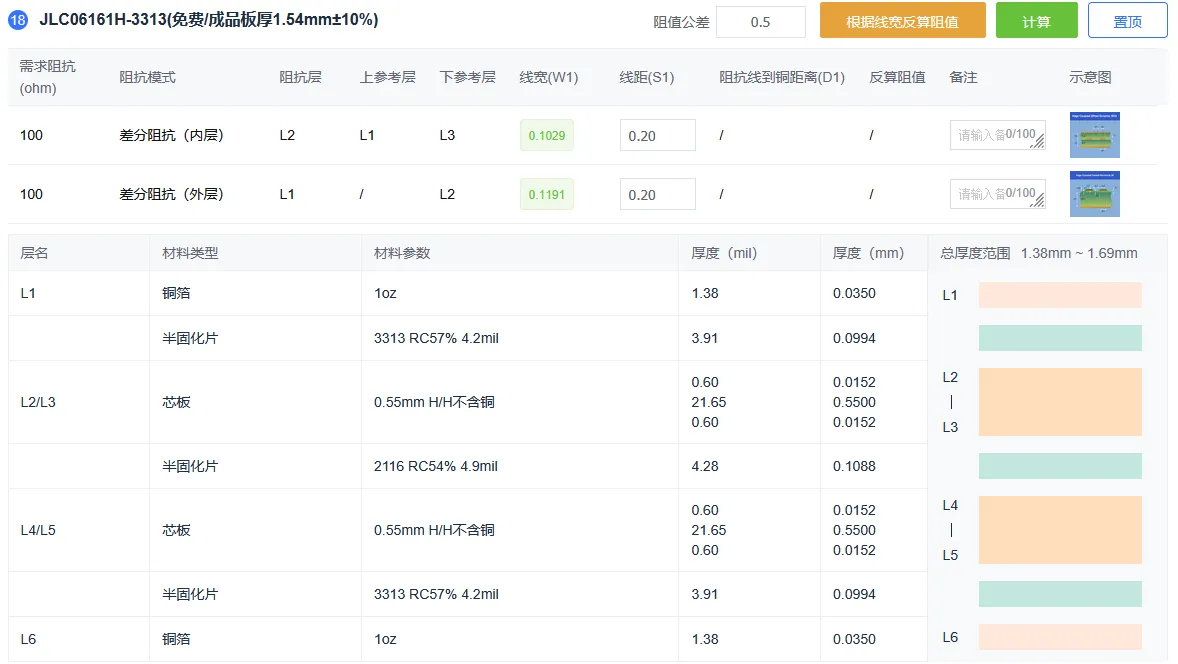Click the 阻抗线到铜距离(D1) column header
The width and height of the screenshot is (1178, 664).
[781, 77]
